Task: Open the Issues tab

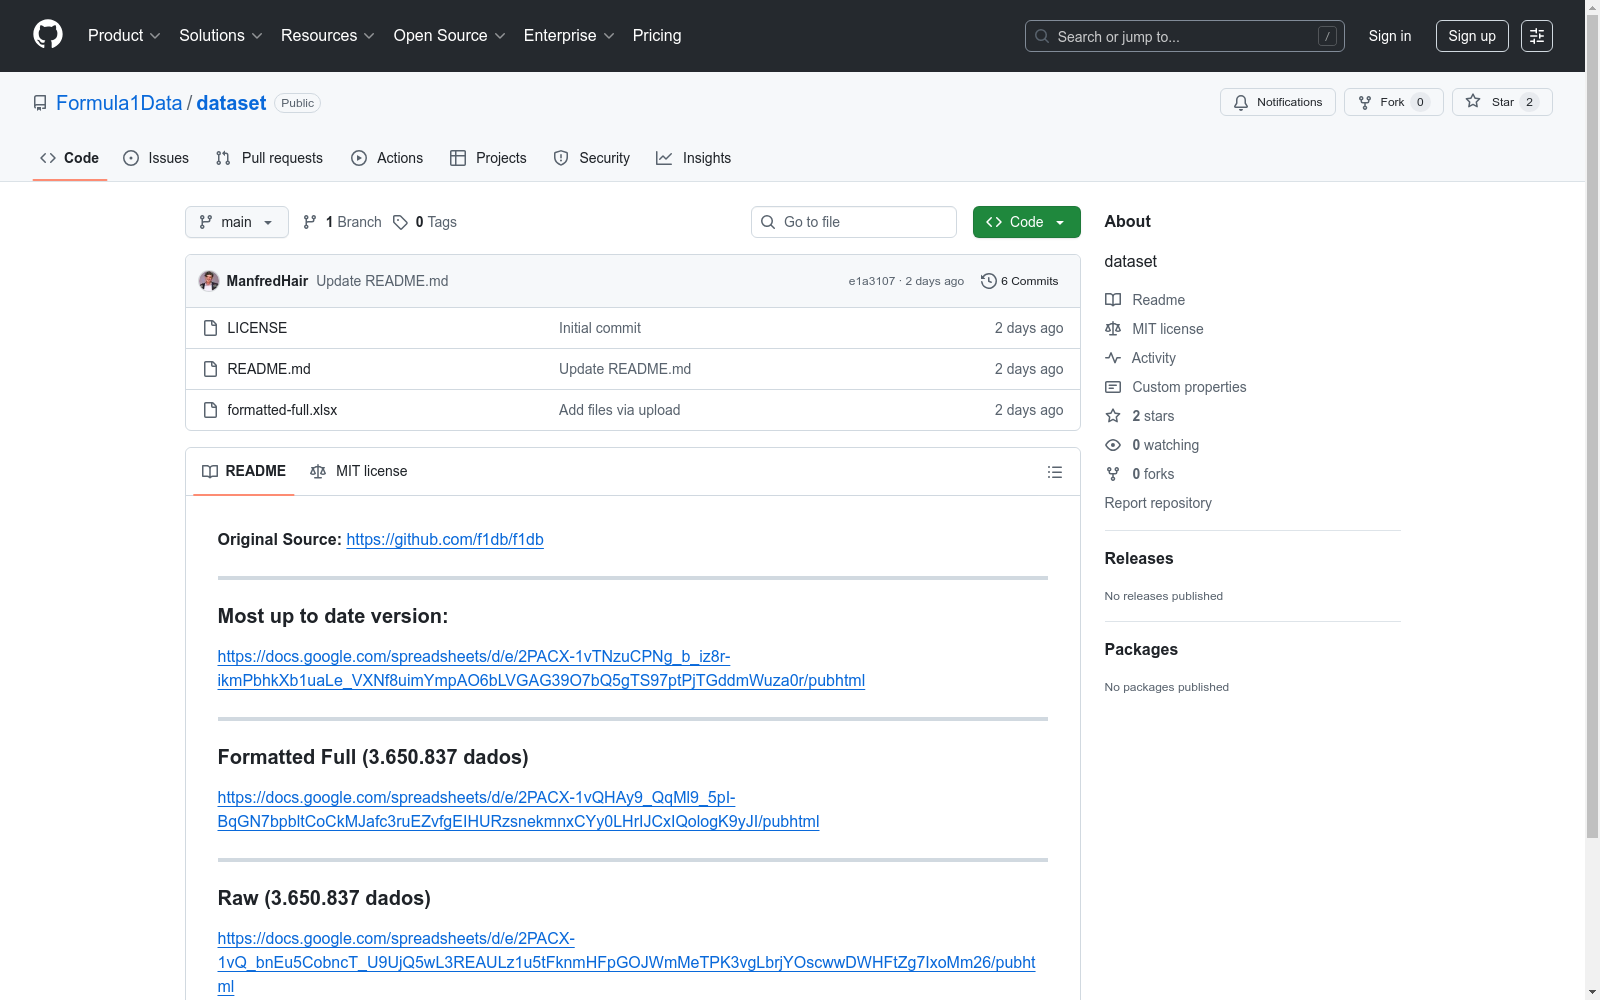Action: [x=156, y=158]
